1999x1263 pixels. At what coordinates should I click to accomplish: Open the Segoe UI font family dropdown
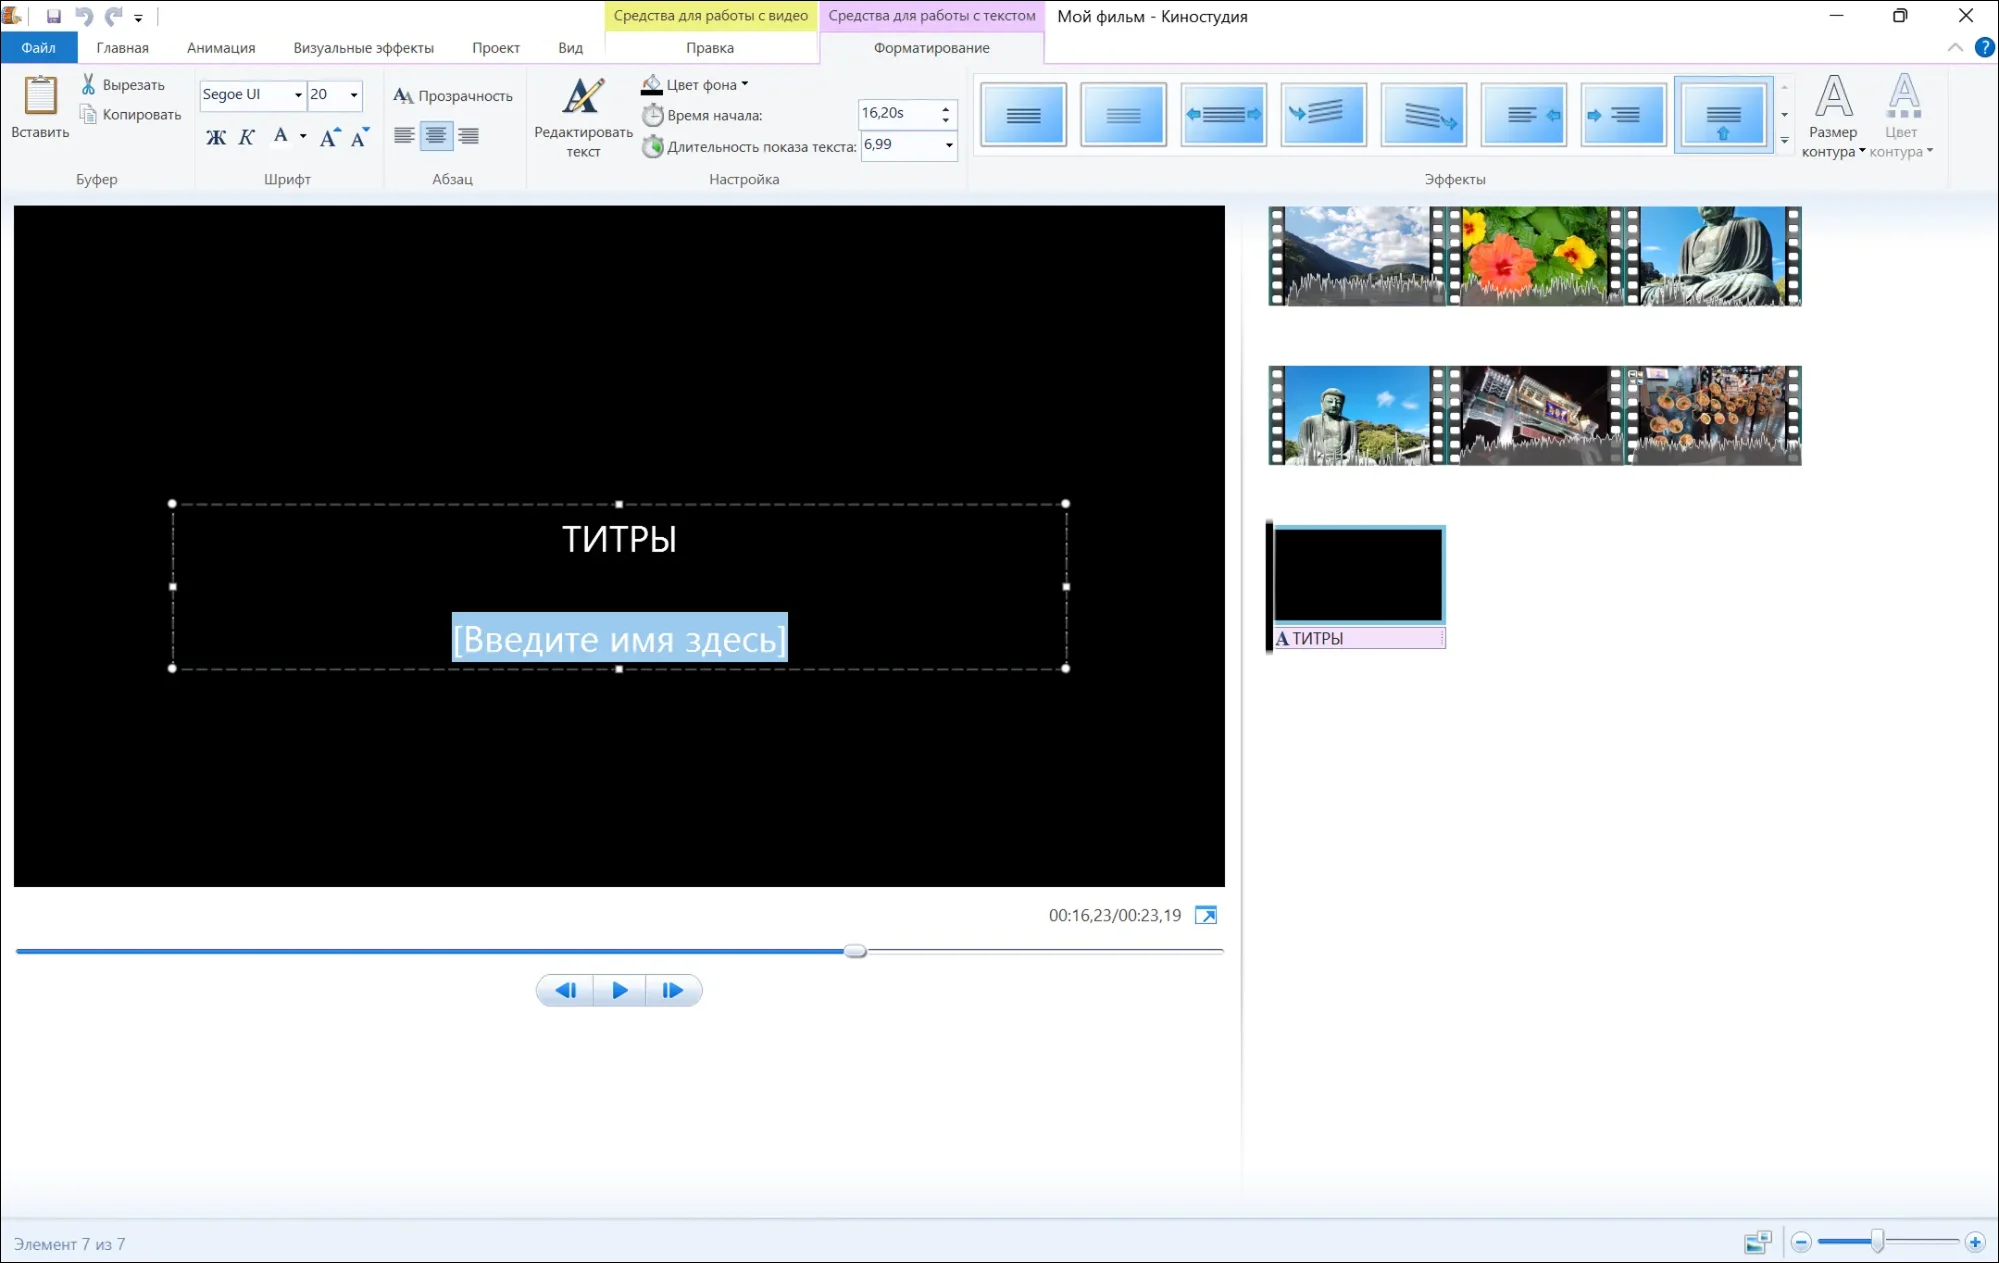tap(298, 95)
